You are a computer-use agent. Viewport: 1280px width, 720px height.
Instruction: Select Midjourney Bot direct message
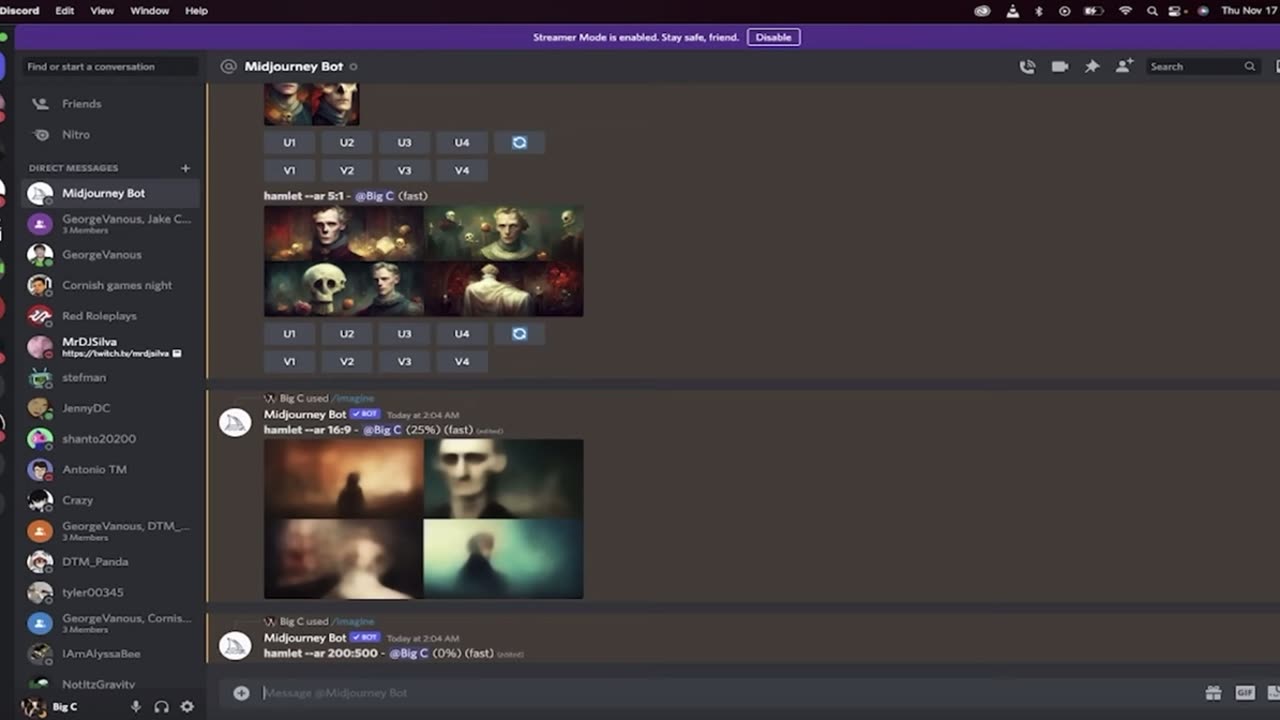pyautogui.click(x=110, y=193)
